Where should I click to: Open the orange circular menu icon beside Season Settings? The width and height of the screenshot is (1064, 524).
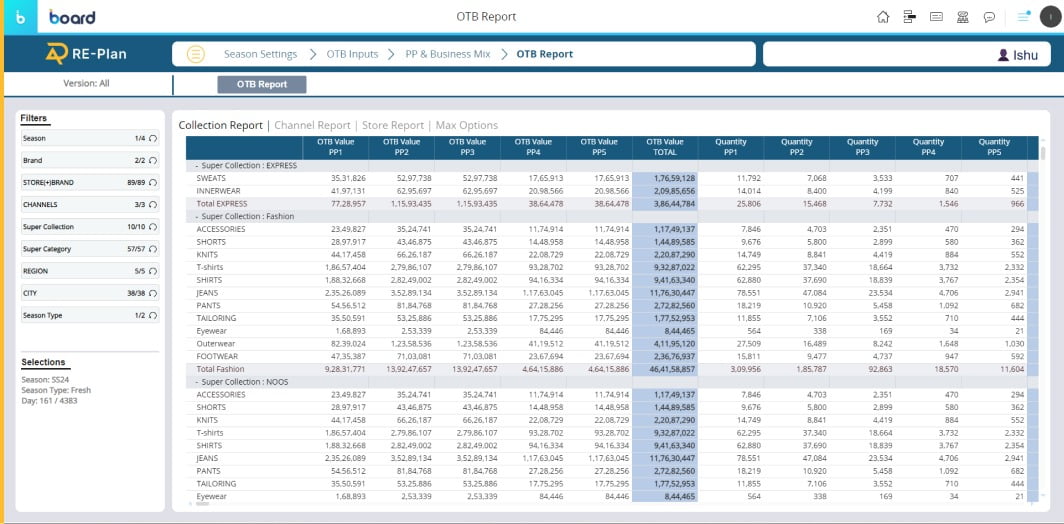pyautogui.click(x=196, y=54)
